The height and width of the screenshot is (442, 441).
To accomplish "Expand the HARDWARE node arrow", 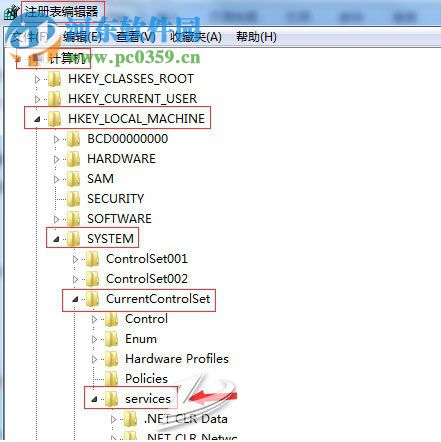I will (x=56, y=159).
